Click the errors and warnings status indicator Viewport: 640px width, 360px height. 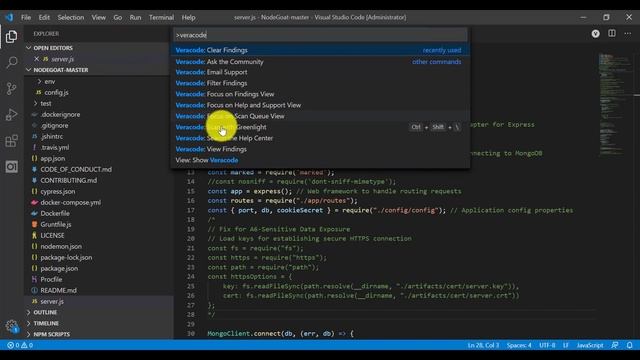tap(20, 345)
